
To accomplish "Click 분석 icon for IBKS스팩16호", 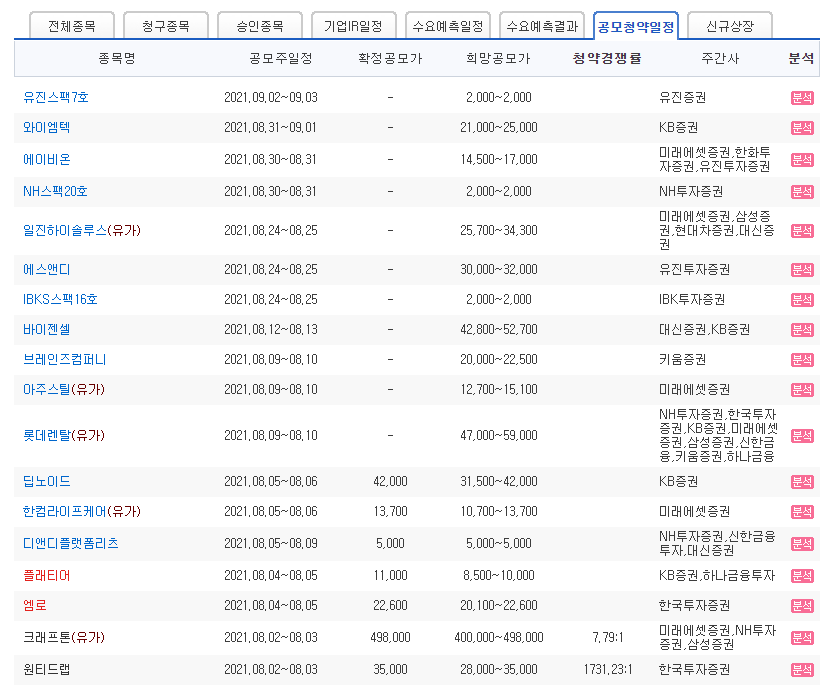I will click(802, 300).
